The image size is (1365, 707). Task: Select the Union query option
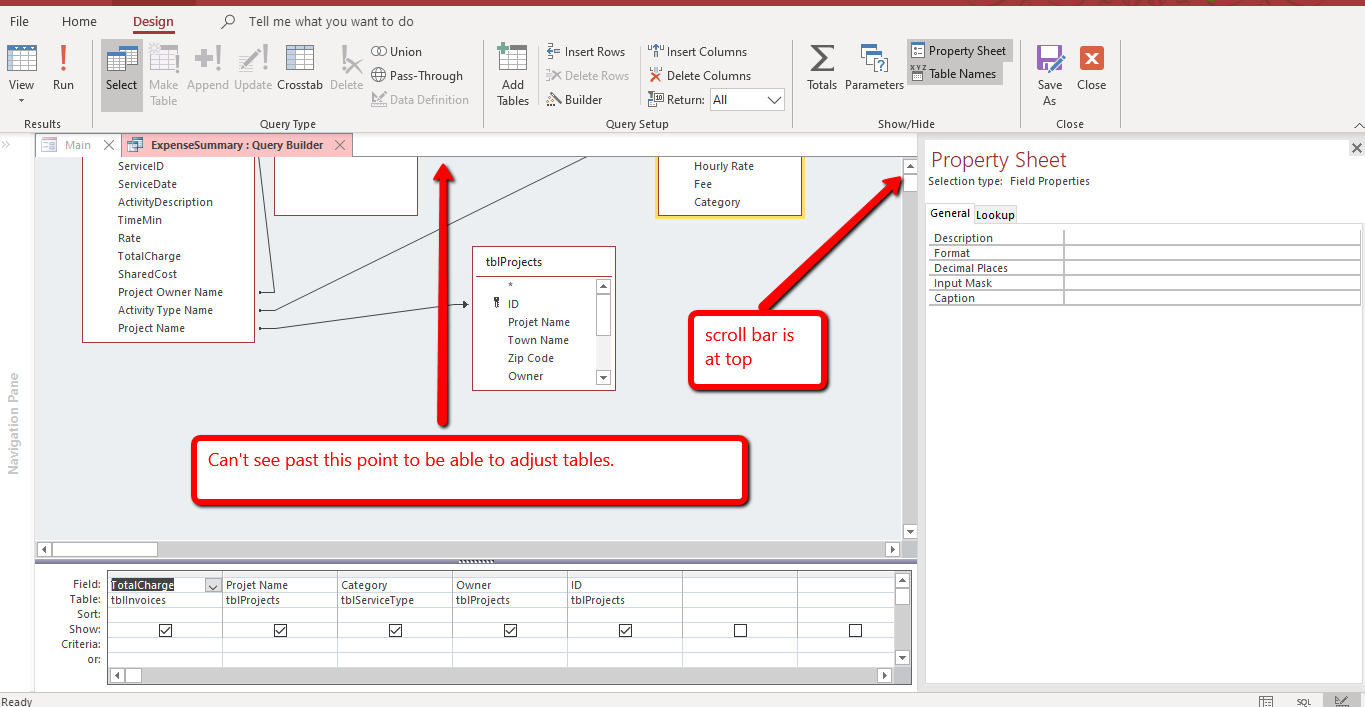pyautogui.click(x=397, y=52)
